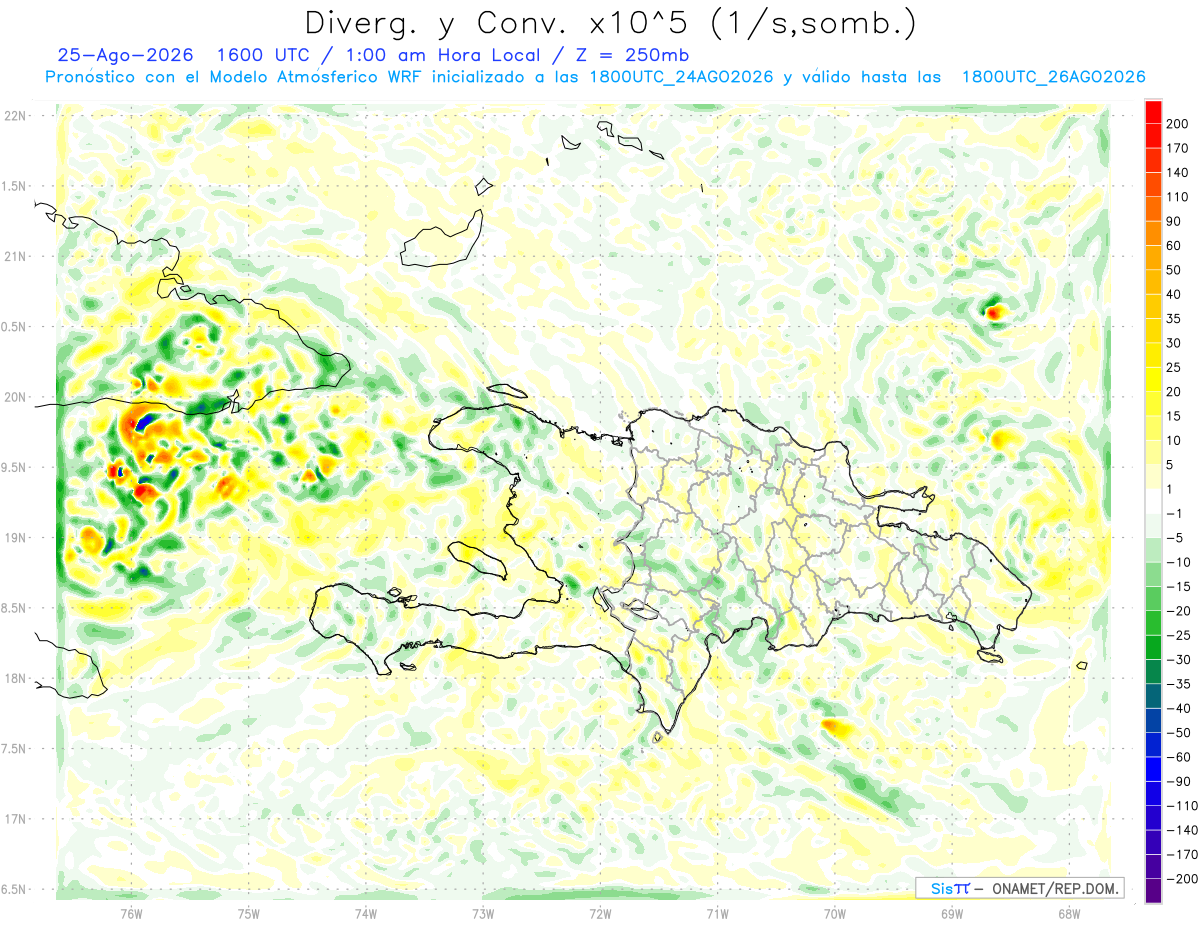Click the '75W' longitude label
The width and height of the screenshot is (1200, 927).
point(249,913)
